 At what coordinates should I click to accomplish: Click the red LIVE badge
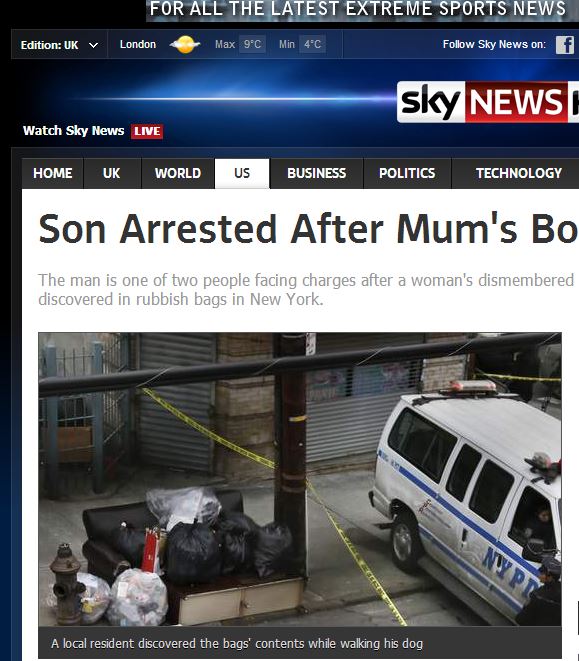point(147,131)
